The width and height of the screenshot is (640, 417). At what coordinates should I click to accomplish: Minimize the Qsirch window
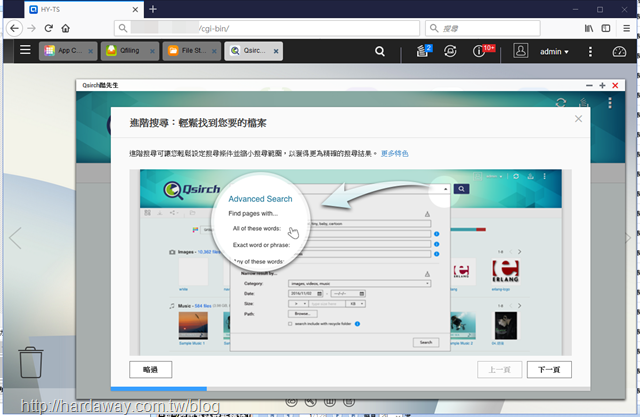coord(589,85)
